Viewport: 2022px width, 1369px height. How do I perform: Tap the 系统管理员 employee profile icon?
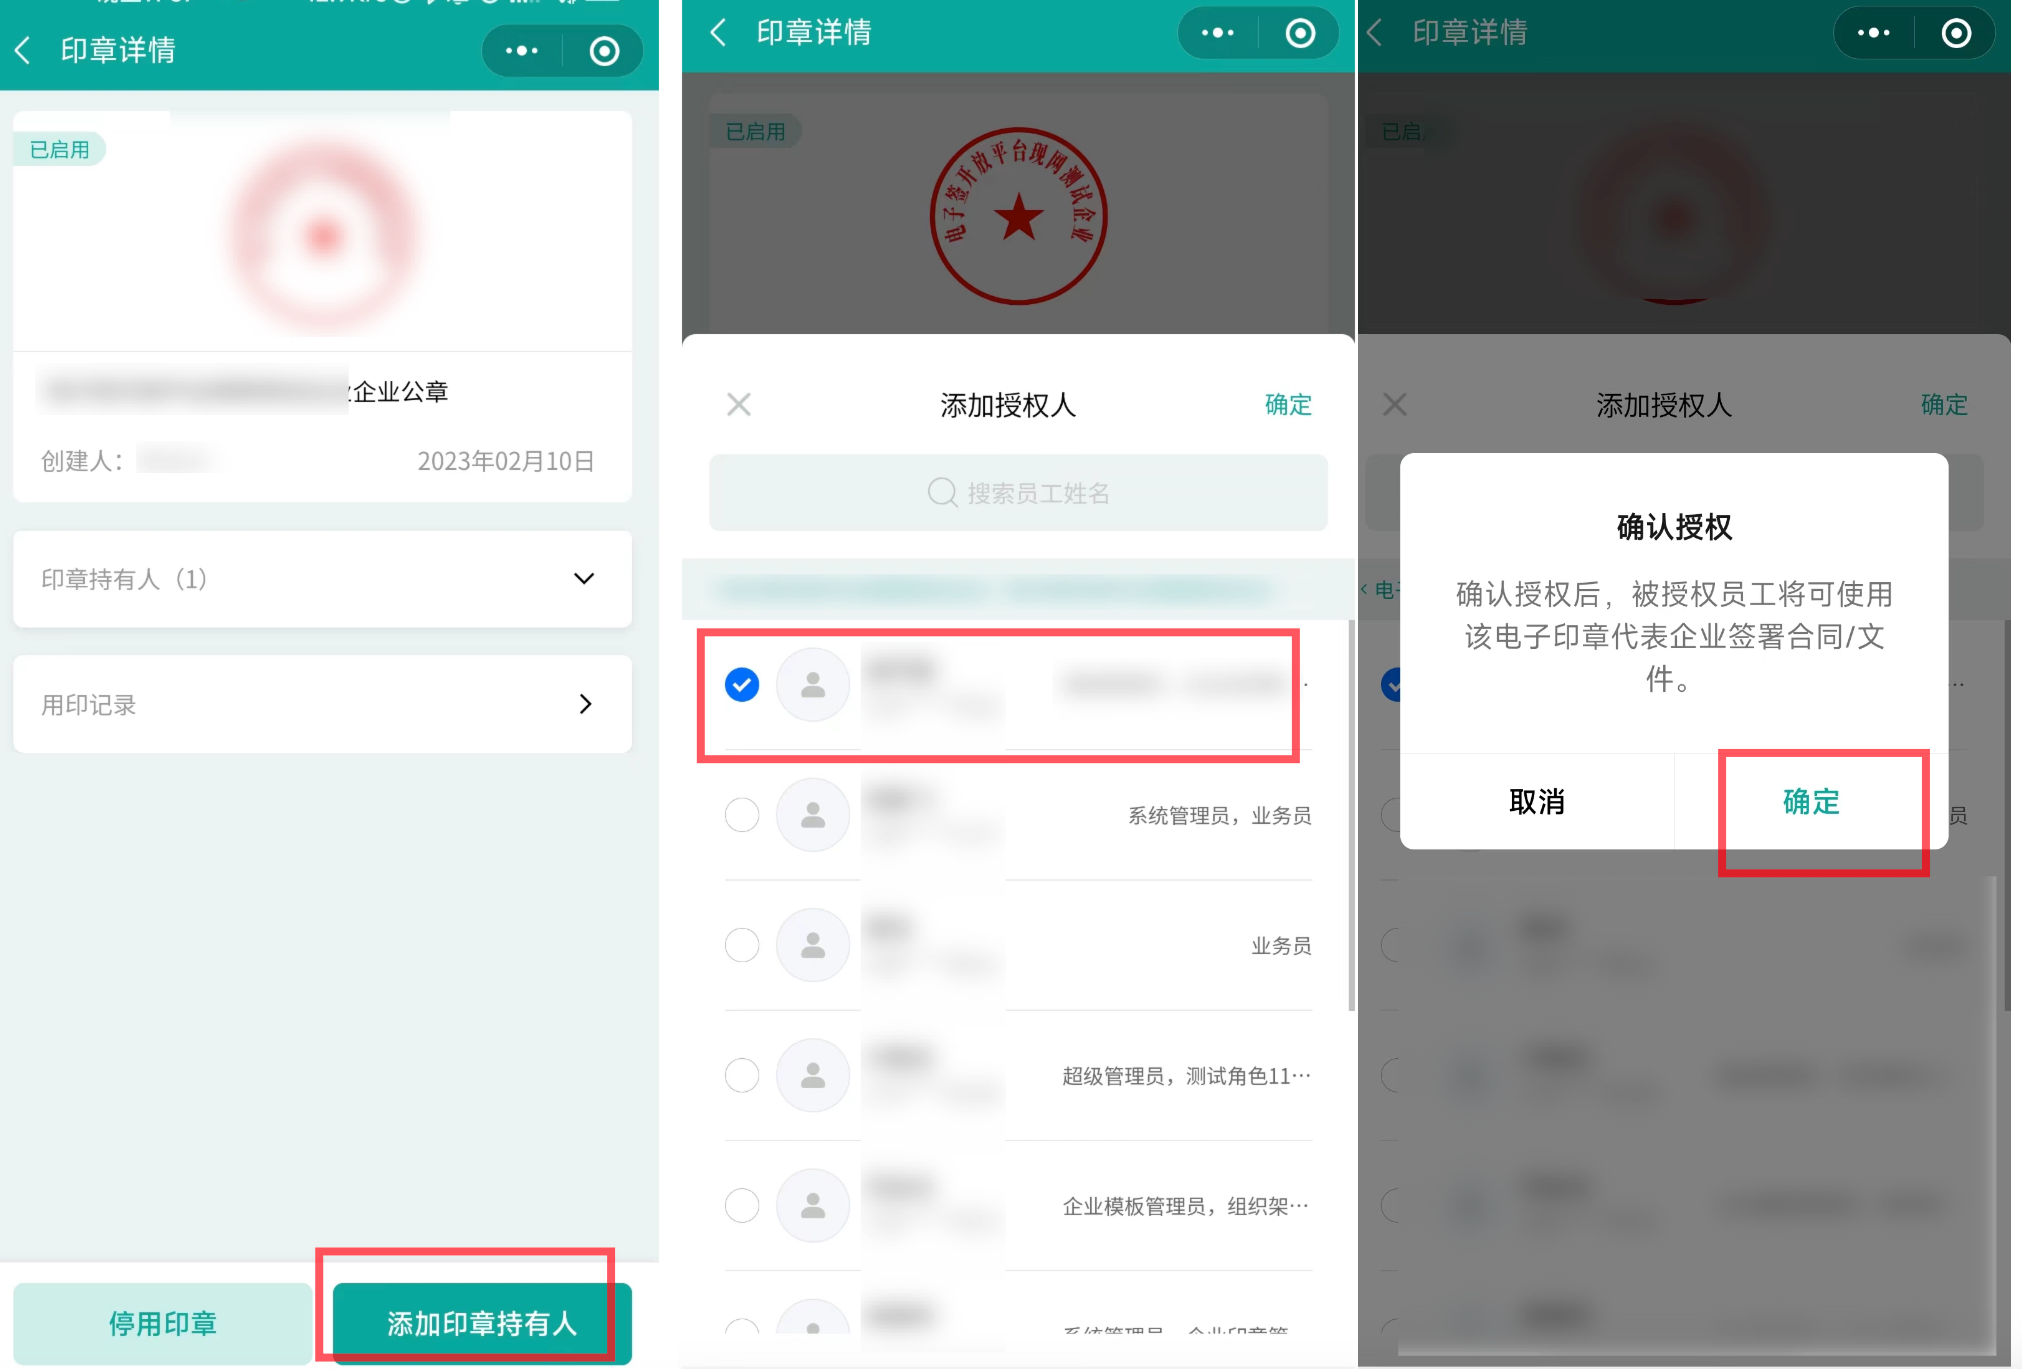pyautogui.click(x=813, y=815)
